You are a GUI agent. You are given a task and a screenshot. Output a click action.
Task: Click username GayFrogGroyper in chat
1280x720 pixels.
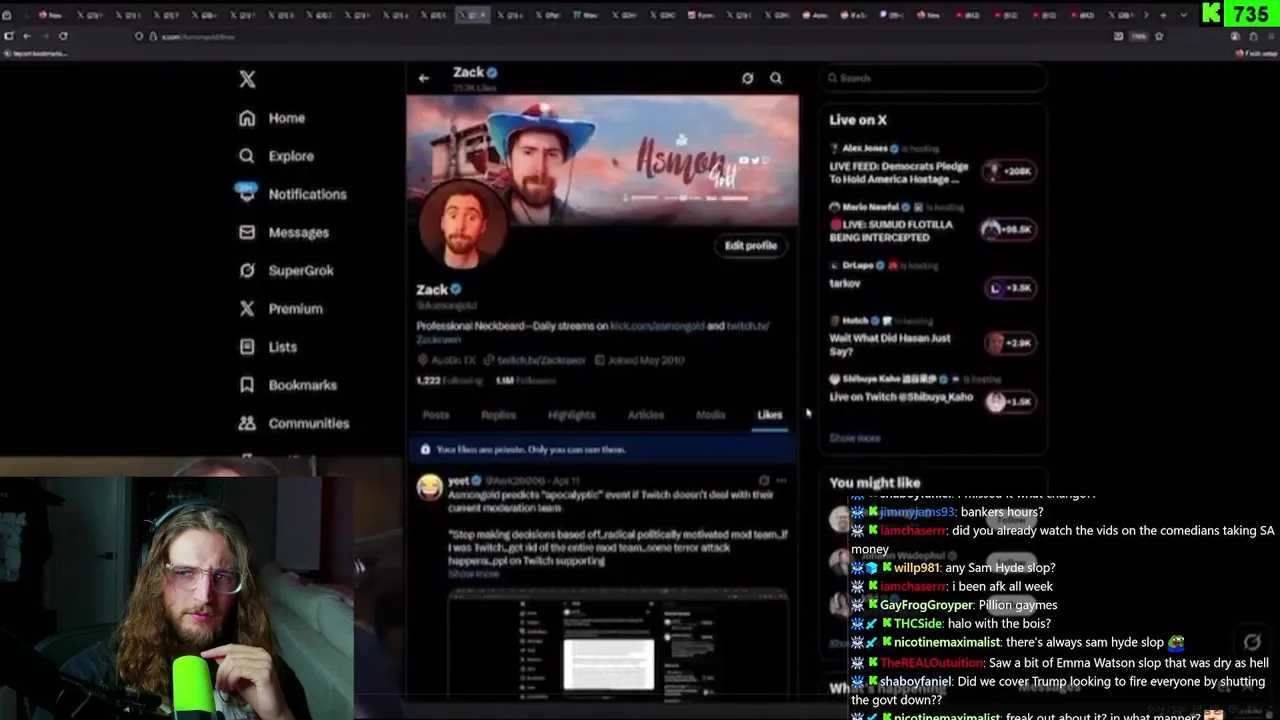coord(926,605)
